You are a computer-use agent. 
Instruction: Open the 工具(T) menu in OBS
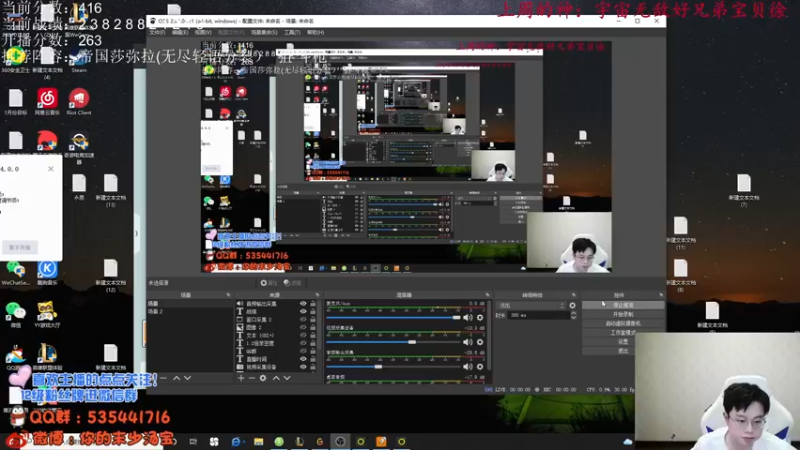[292, 32]
